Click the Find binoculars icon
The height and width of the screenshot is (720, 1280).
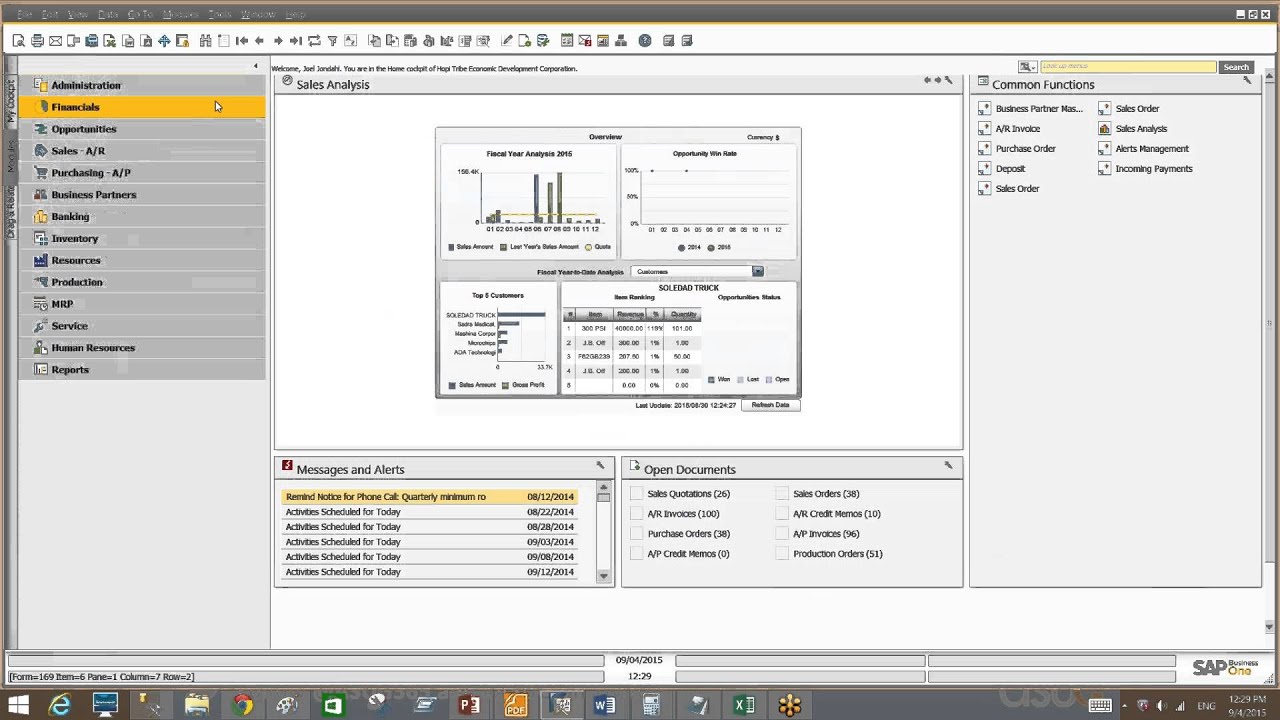(x=206, y=41)
